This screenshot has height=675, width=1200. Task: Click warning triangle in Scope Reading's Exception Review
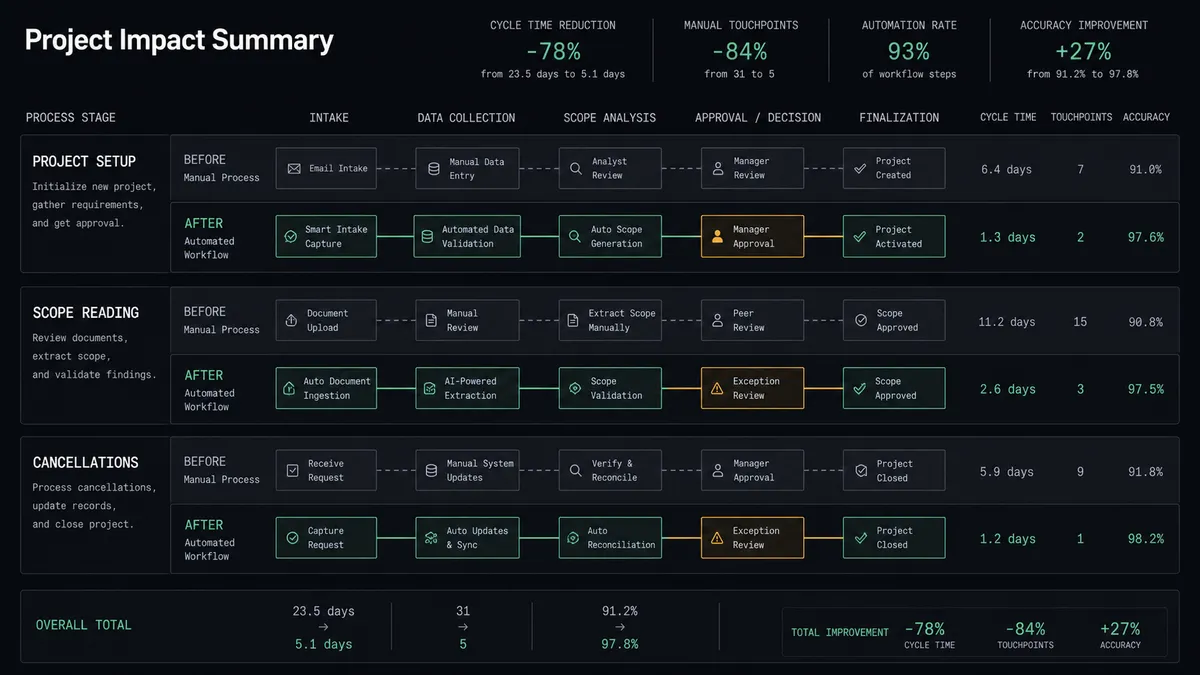click(x=717, y=389)
